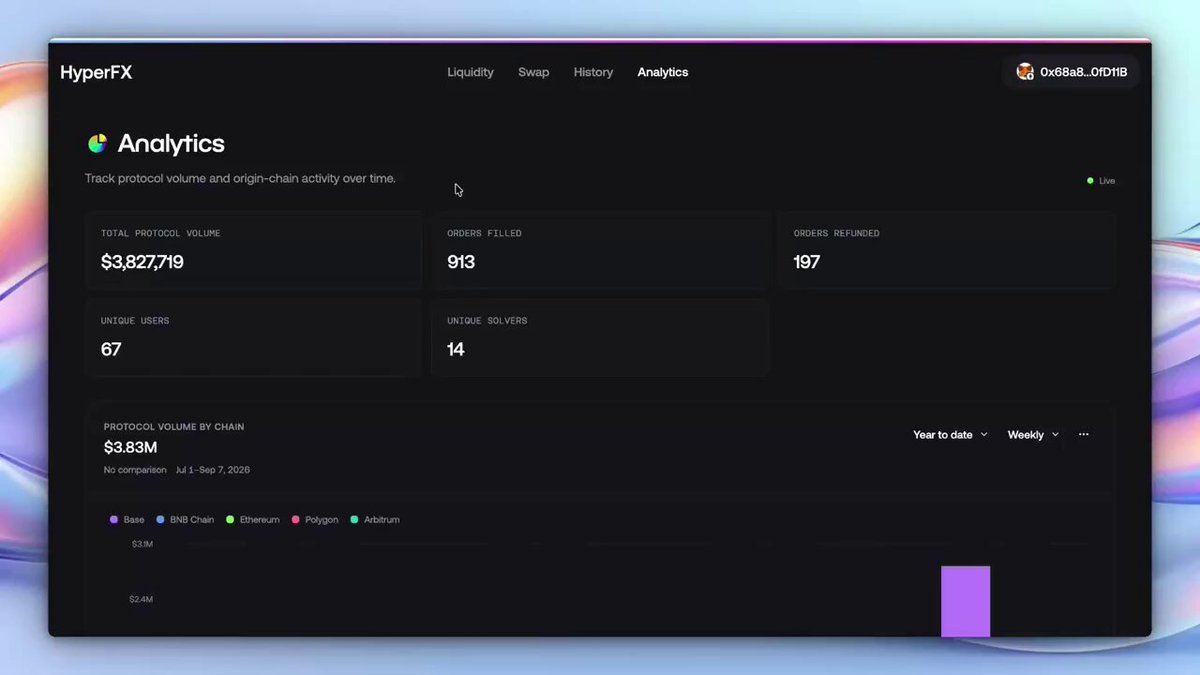
Task: Open the History tab
Action: click(x=593, y=72)
